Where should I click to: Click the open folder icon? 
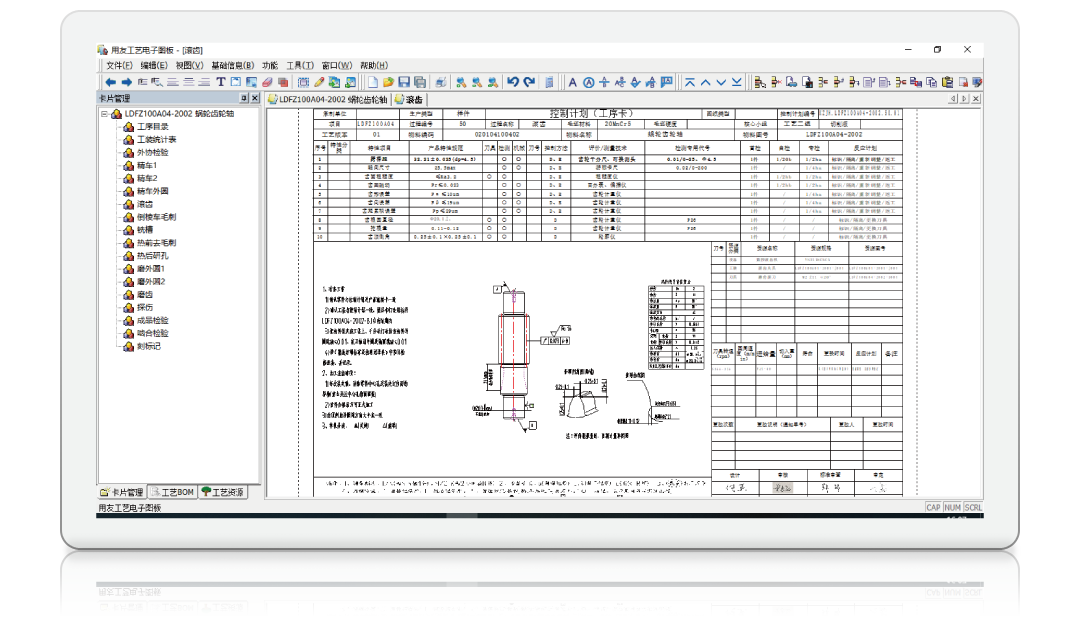[x=388, y=83]
